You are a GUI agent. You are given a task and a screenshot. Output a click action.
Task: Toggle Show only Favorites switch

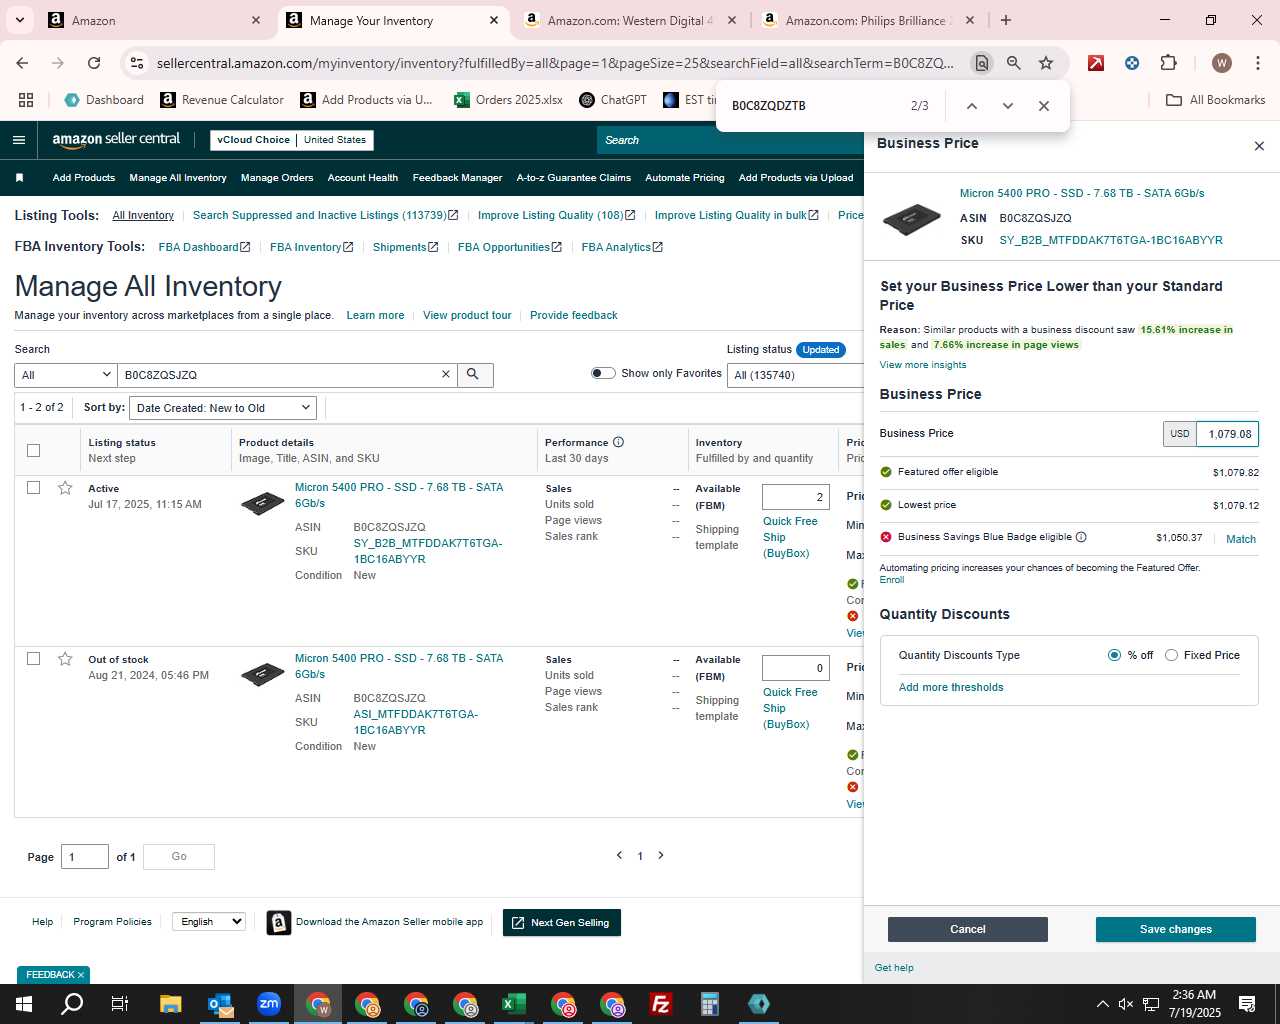603,373
